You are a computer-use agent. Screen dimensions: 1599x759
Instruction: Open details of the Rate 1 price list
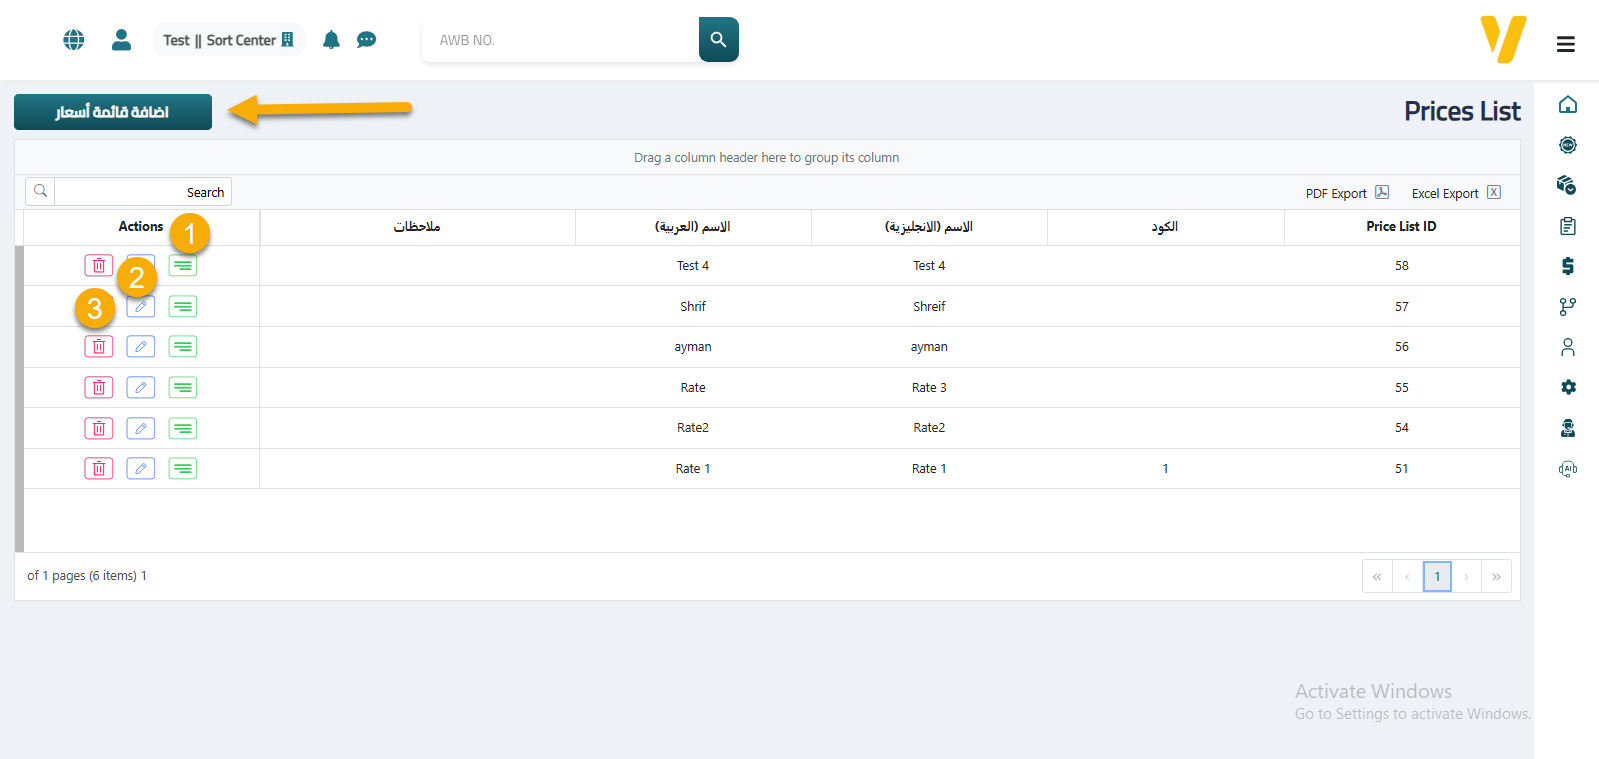[183, 468]
